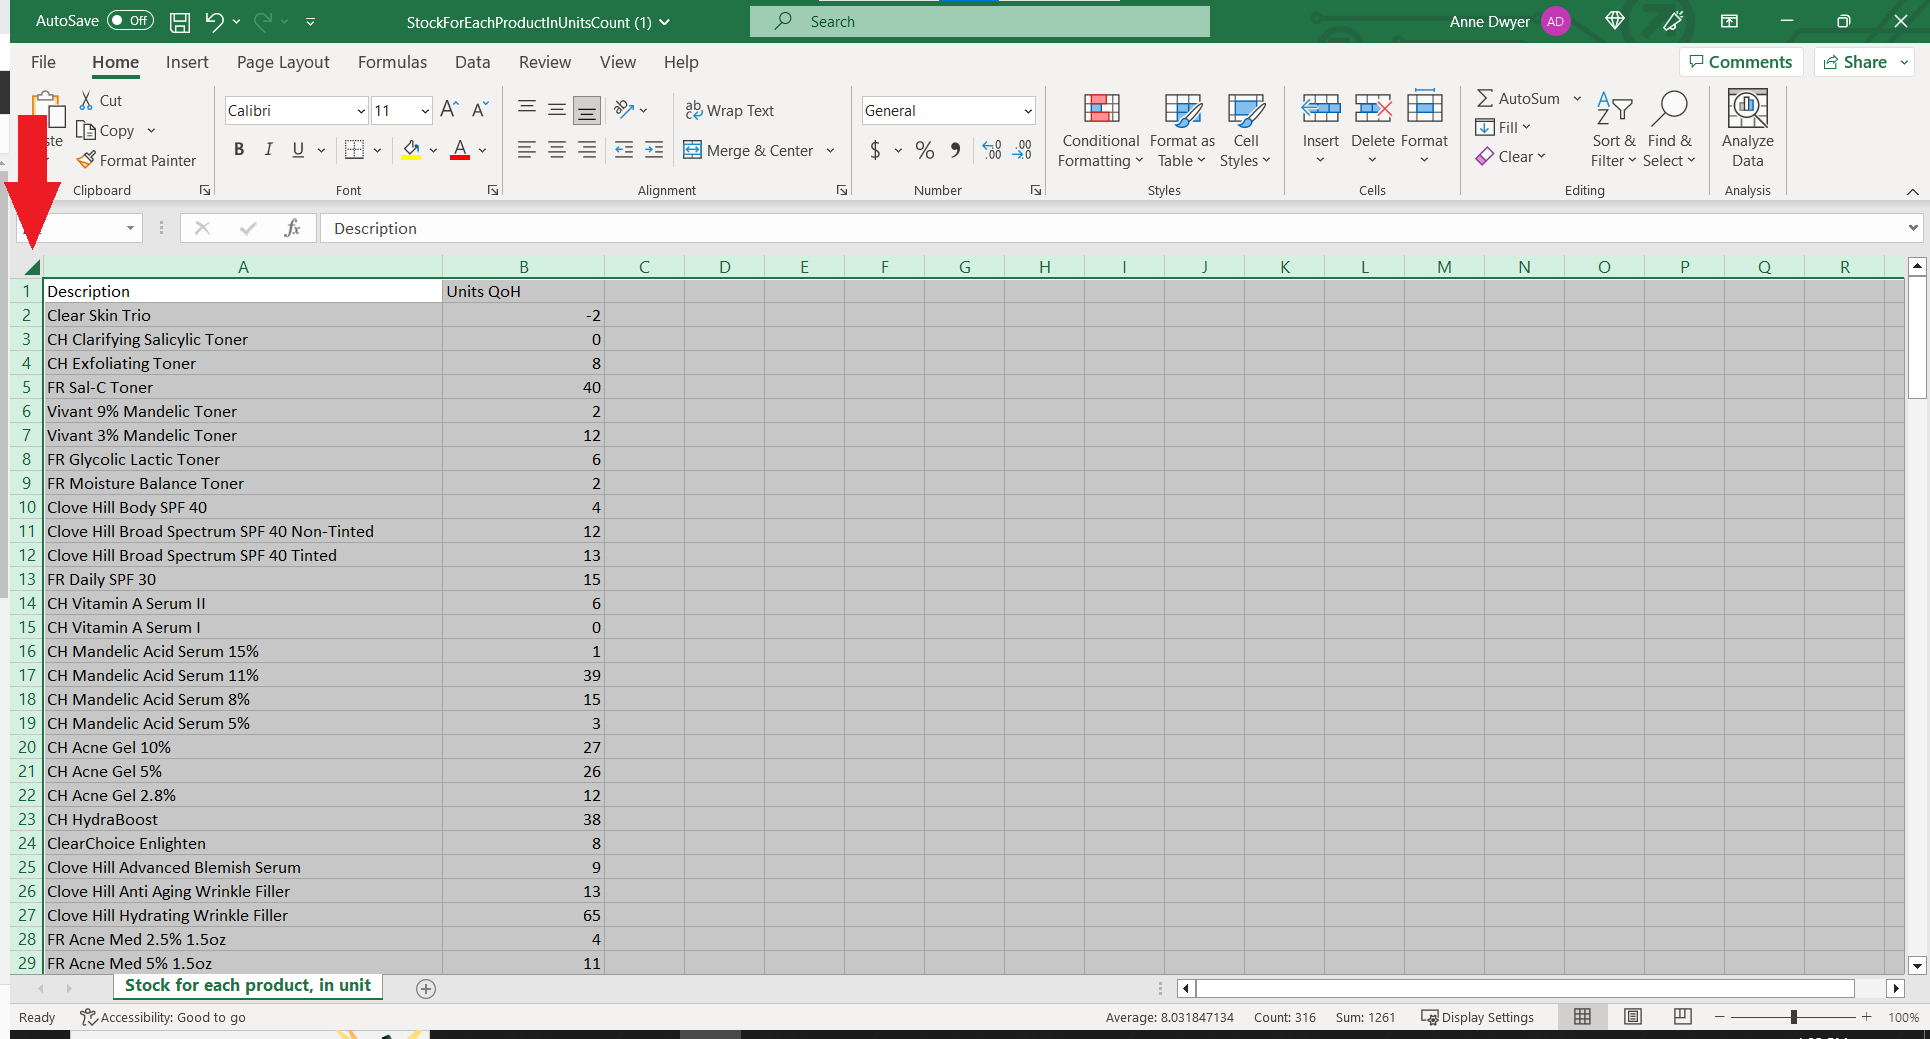Open Format as Table gallery
Image resolution: width=1930 pixels, height=1039 pixels.
pos(1182,131)
